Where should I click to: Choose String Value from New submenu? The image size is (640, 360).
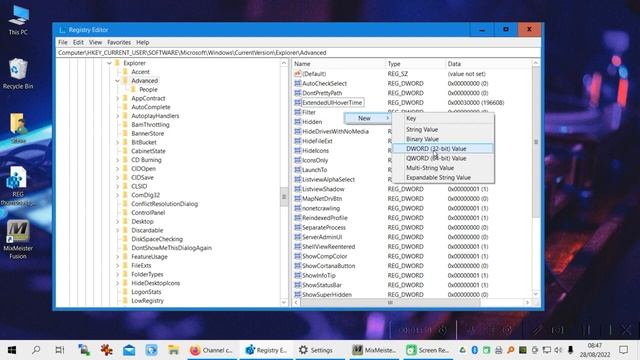[x=443, y=129]
